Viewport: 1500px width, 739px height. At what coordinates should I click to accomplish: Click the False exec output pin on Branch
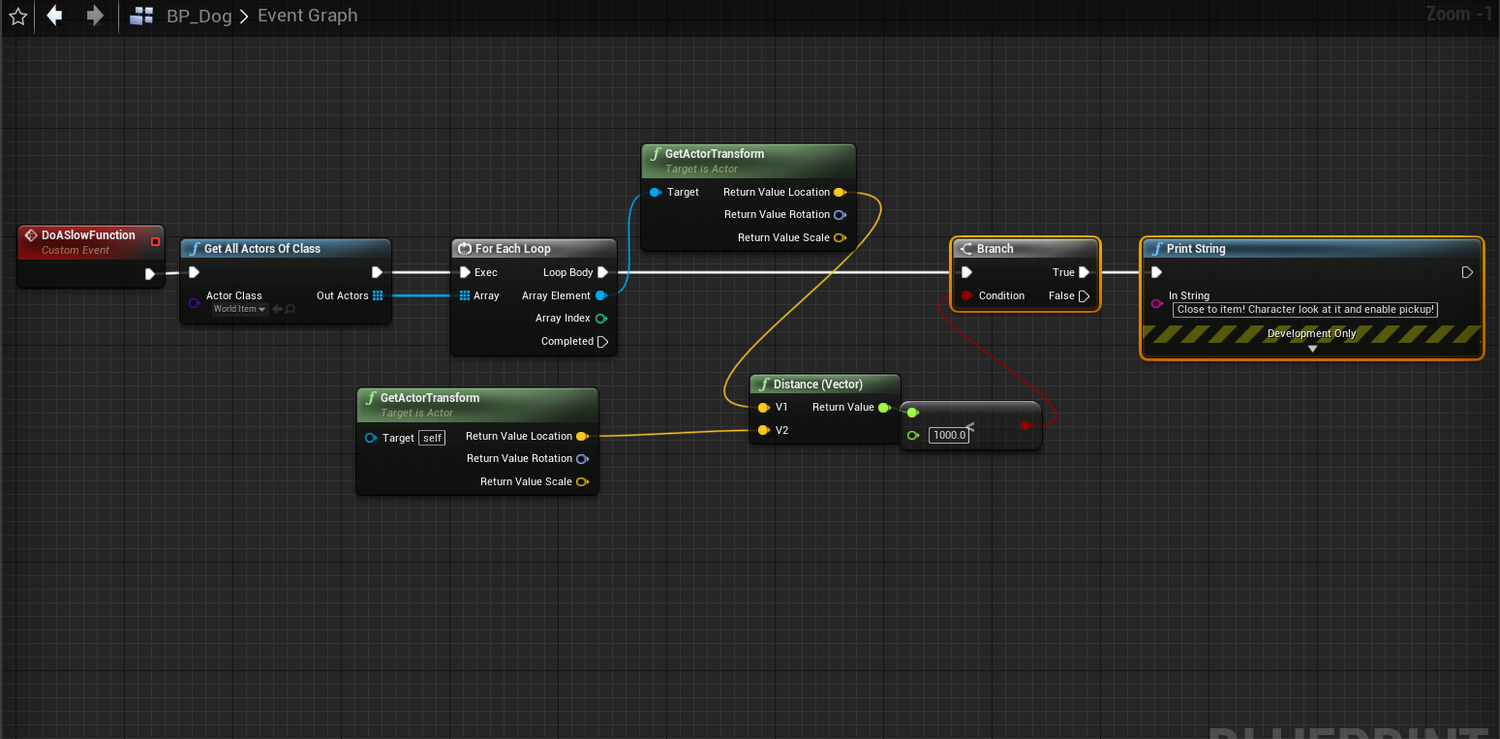1084,295
